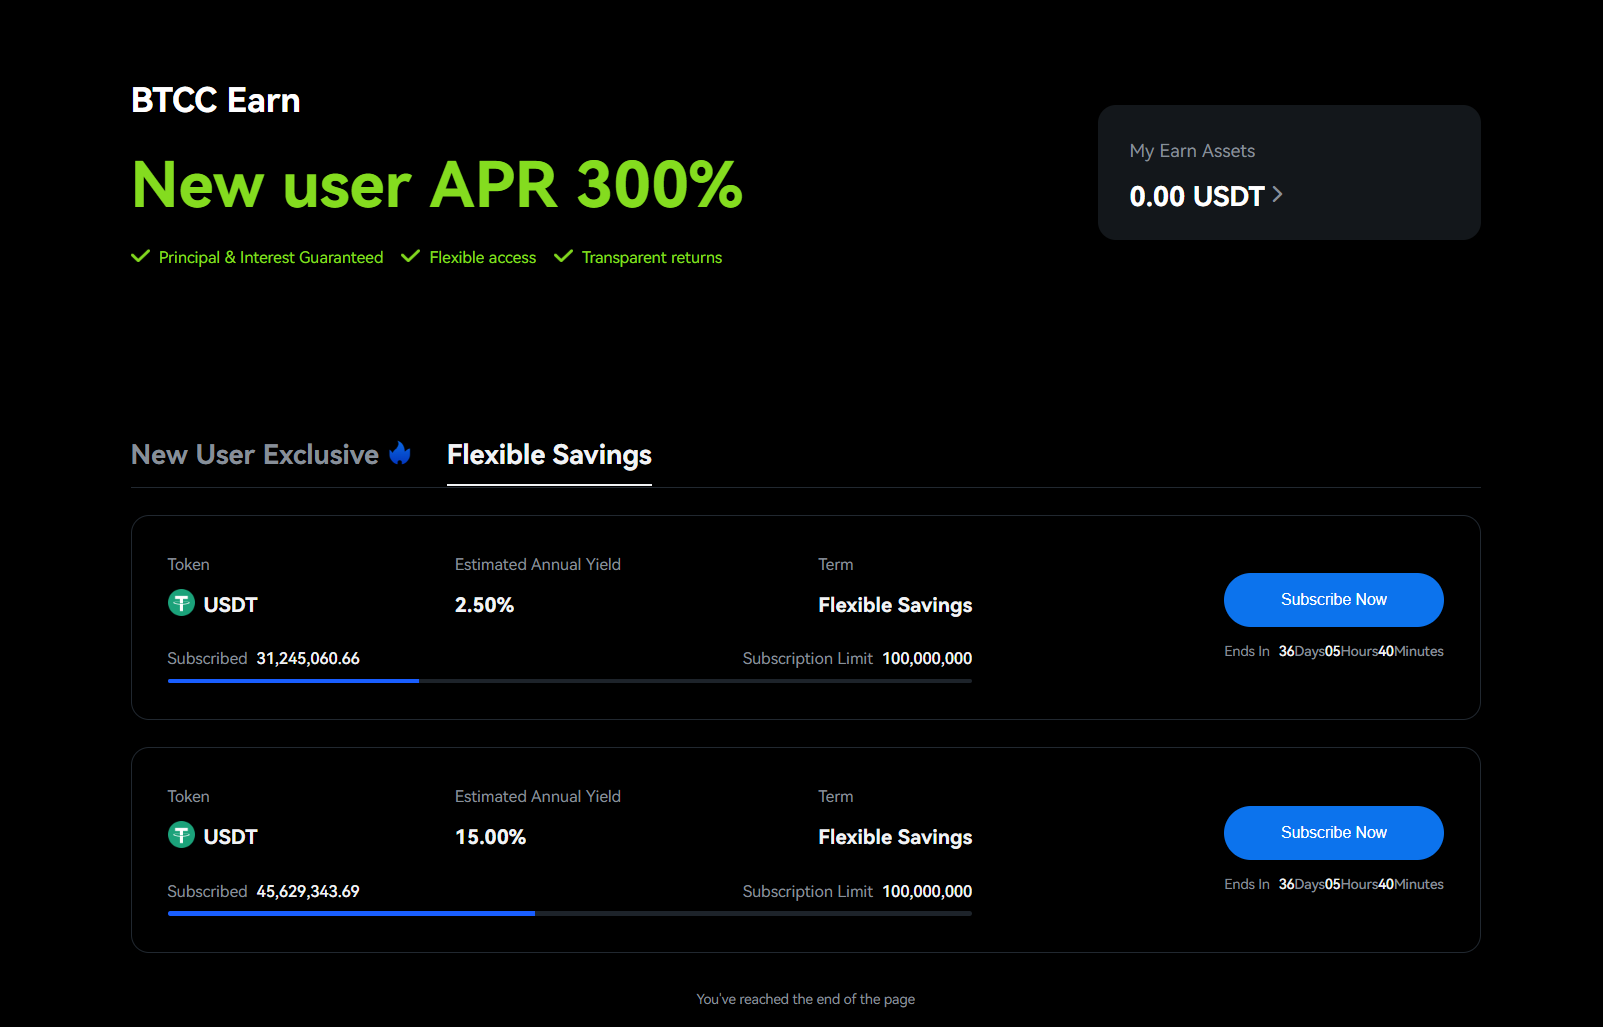The width and height of the screenshot is (1603, 1027).
Task: Click the BTCC Earn page title
Action: click(x=215, y=100)
